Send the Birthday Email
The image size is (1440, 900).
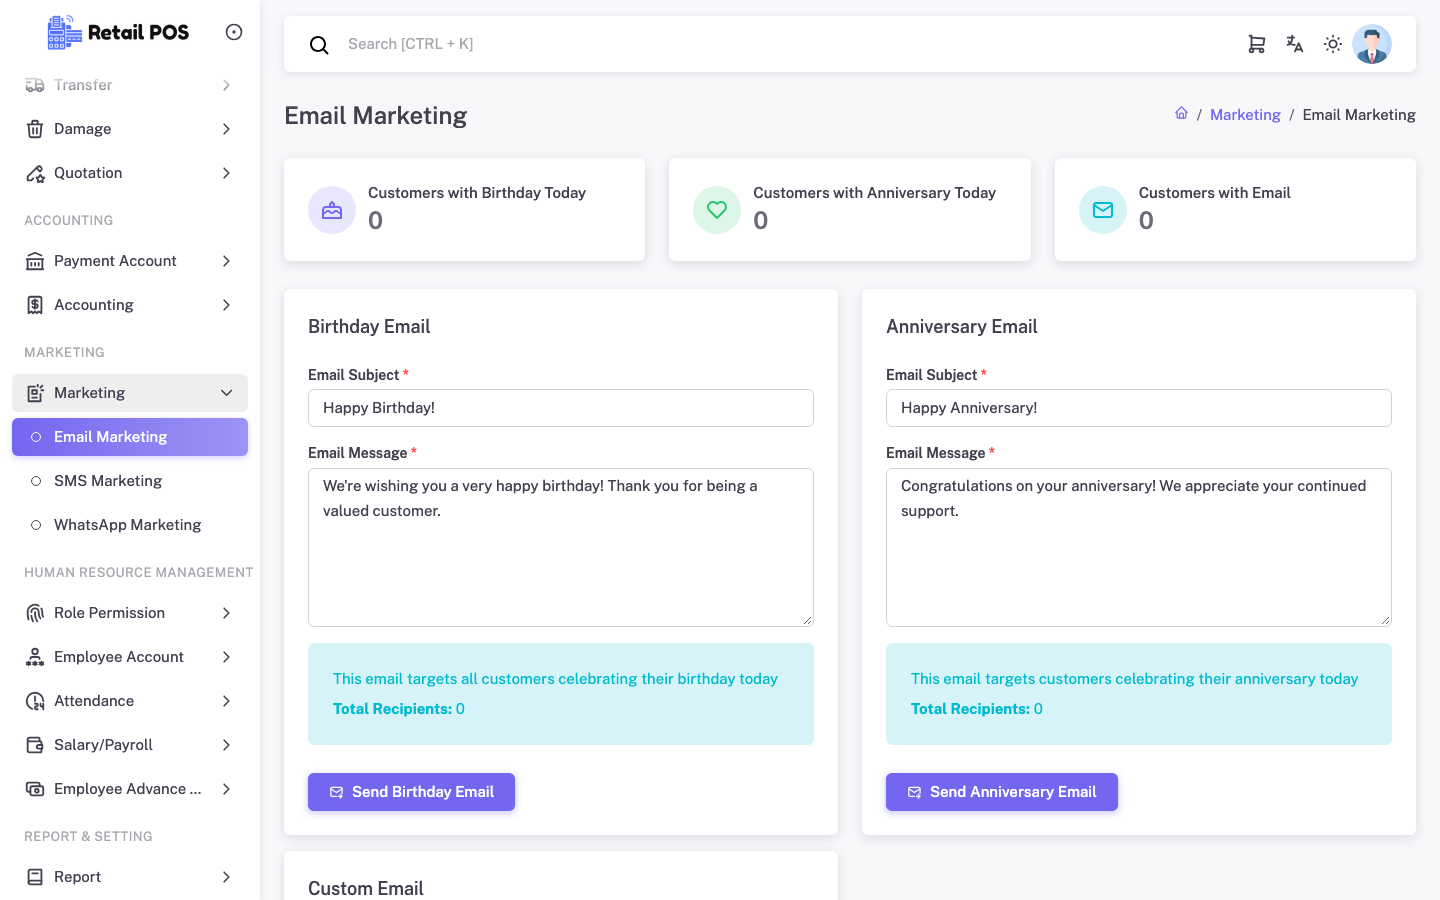pyautogui.click(x=411, y=792)
